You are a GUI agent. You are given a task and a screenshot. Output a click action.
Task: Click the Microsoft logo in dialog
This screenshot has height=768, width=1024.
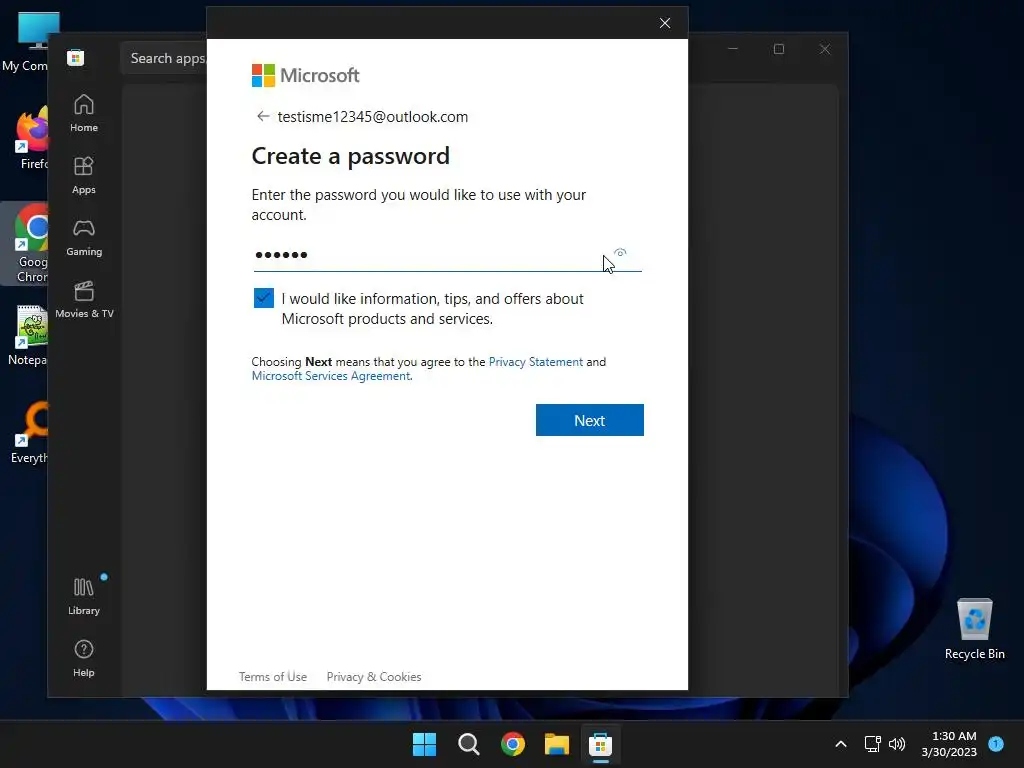pyautogui.click(x=306, y=75)
